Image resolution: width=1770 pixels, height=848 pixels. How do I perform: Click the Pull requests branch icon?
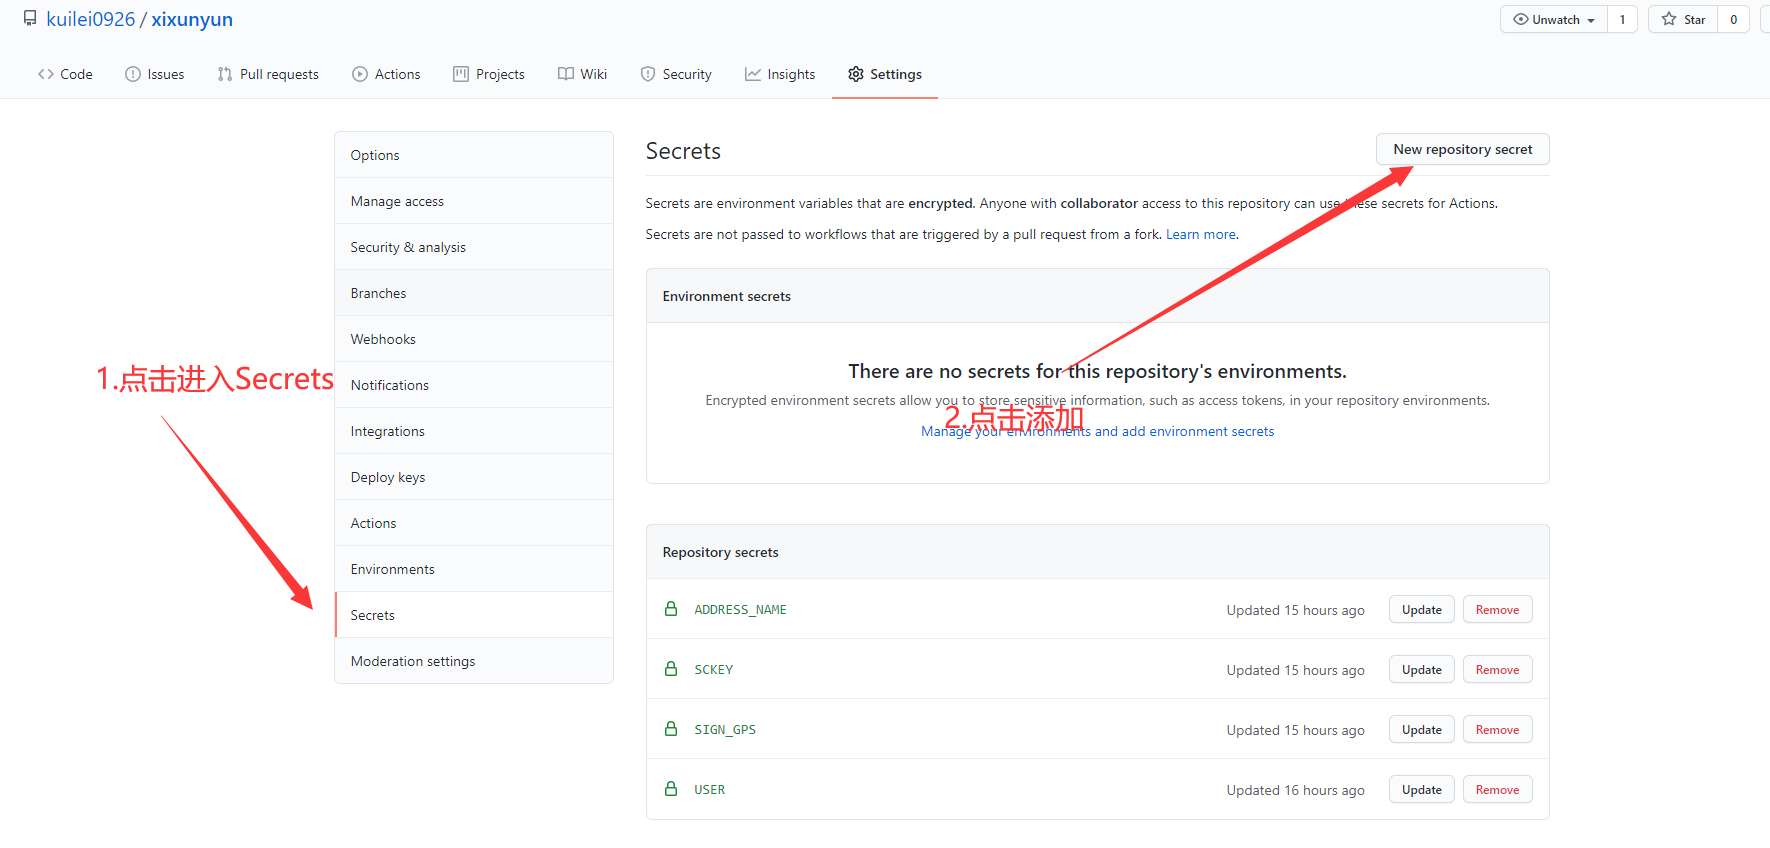pyautogui.click(x=225, y=74)
